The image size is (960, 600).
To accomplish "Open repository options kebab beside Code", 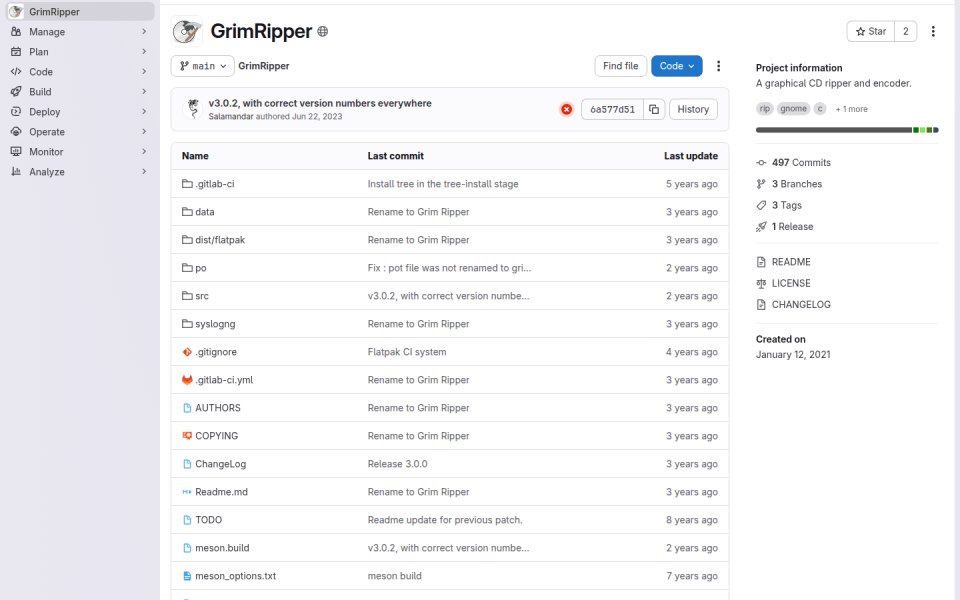I will point(718,66).
